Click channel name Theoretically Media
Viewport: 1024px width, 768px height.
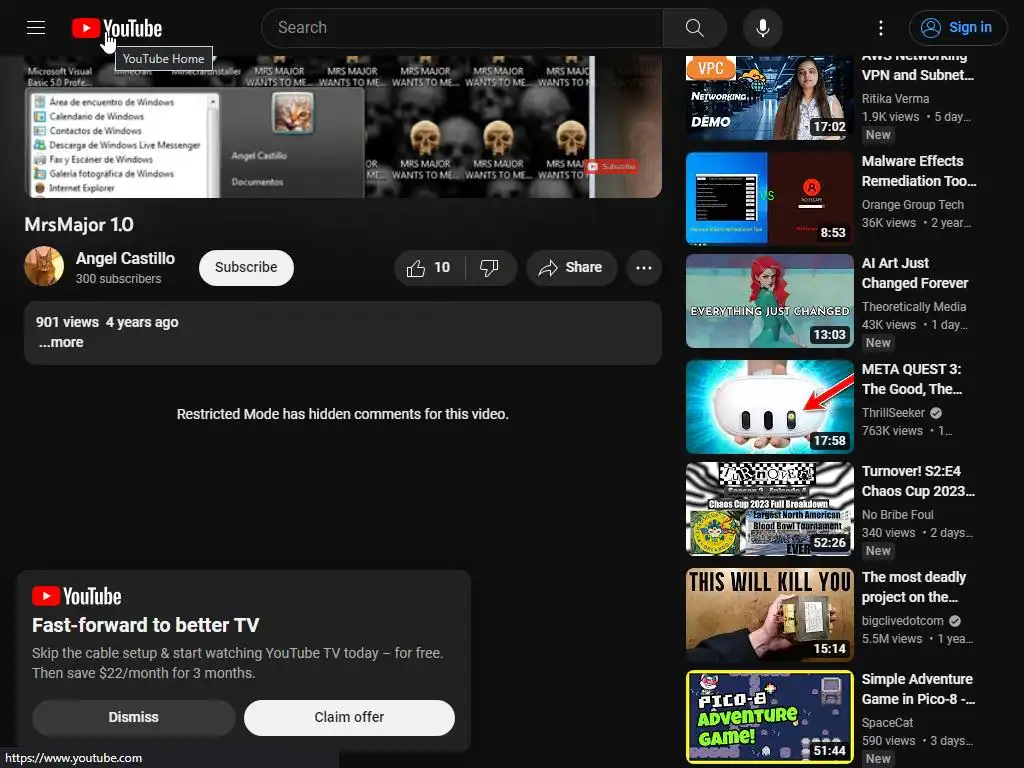(x=914, y=306)
